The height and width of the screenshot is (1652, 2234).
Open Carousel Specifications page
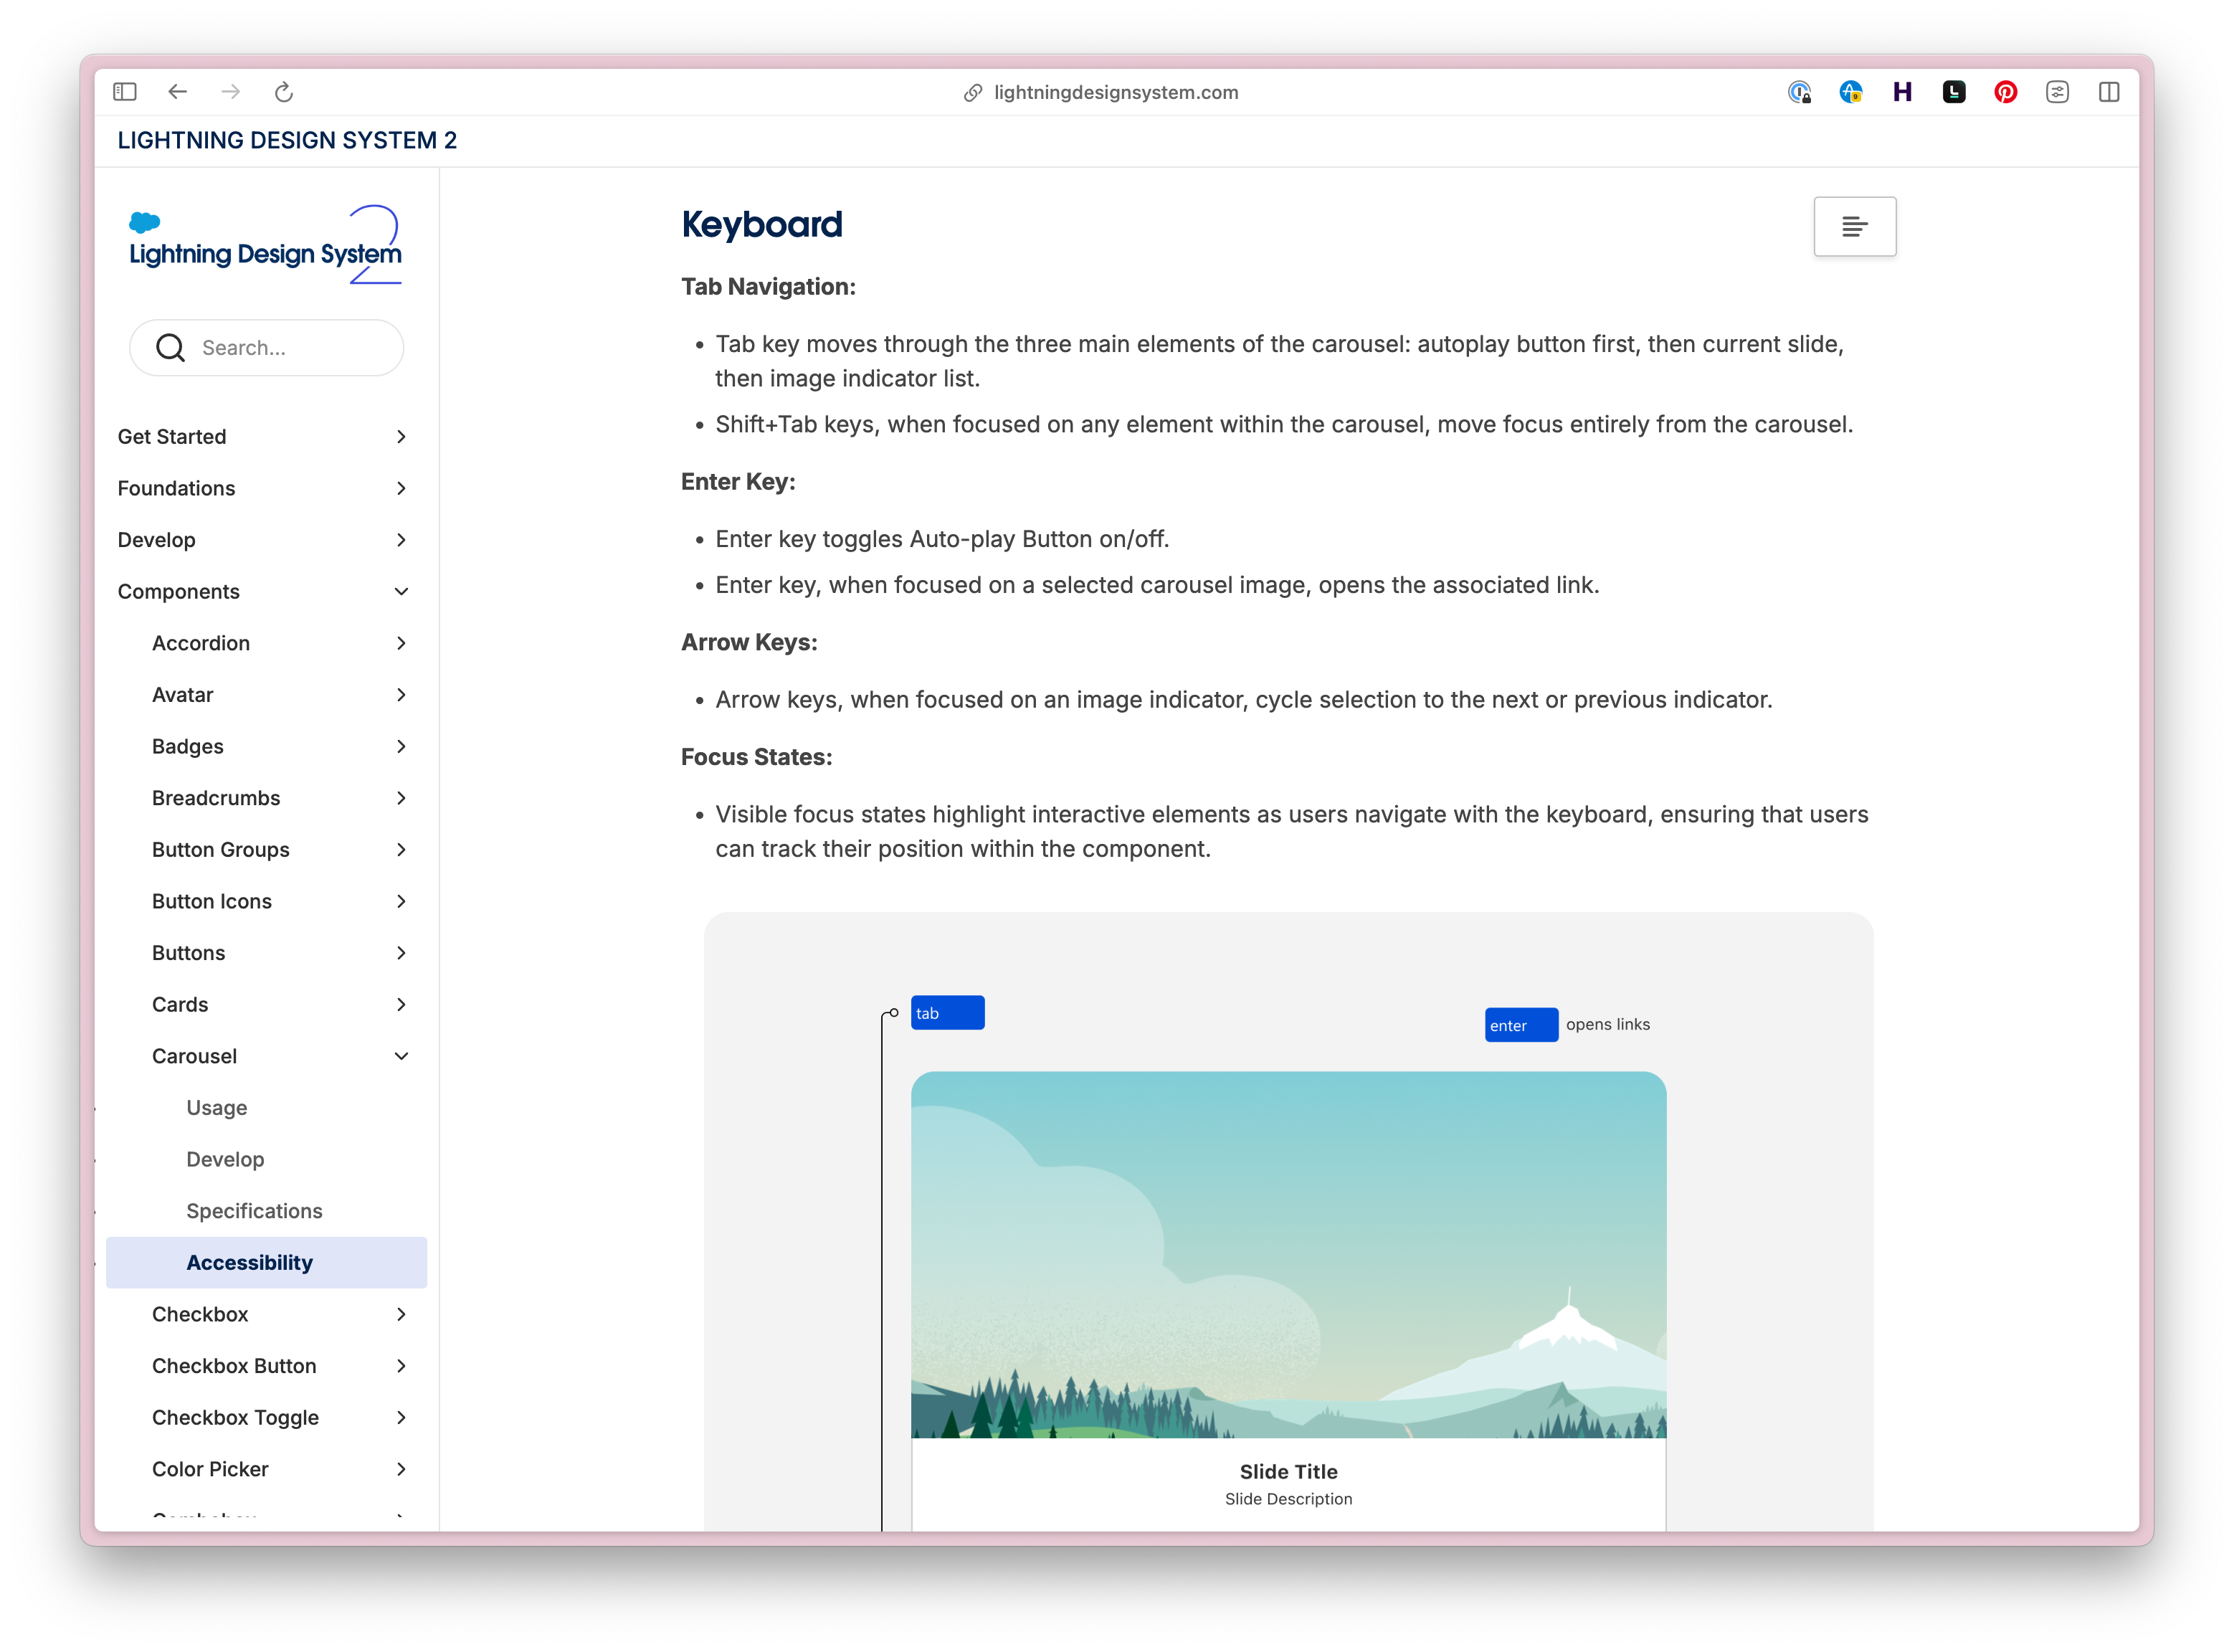coord(254,1211)
